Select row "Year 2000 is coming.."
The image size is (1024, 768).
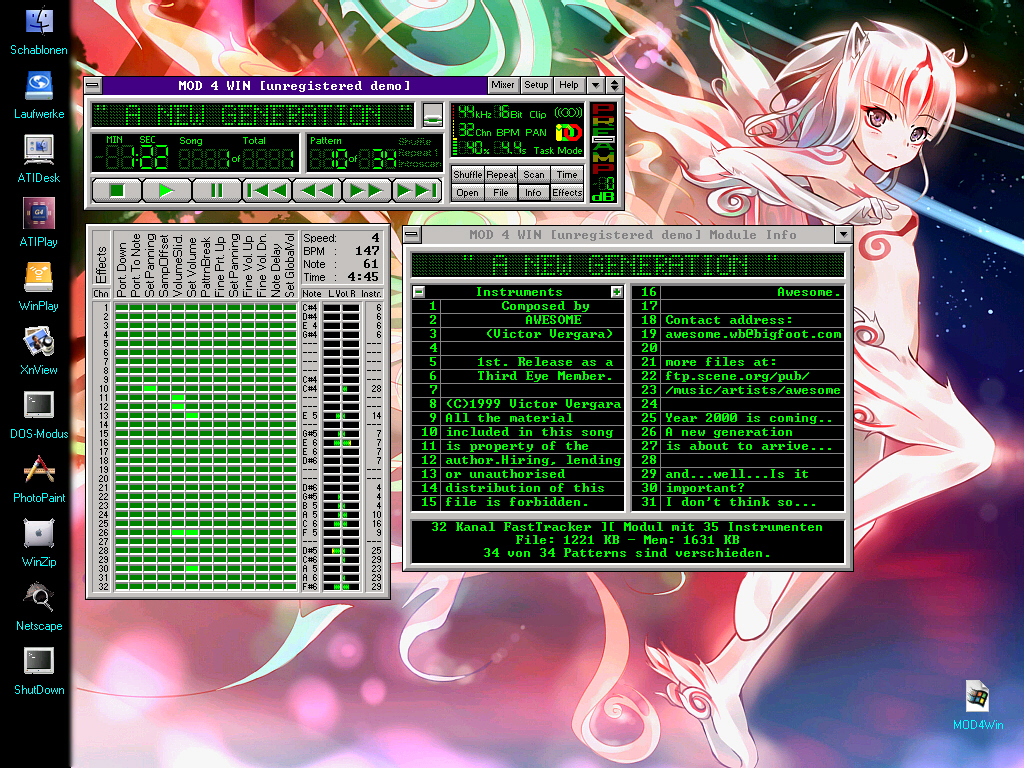(738, 418)
